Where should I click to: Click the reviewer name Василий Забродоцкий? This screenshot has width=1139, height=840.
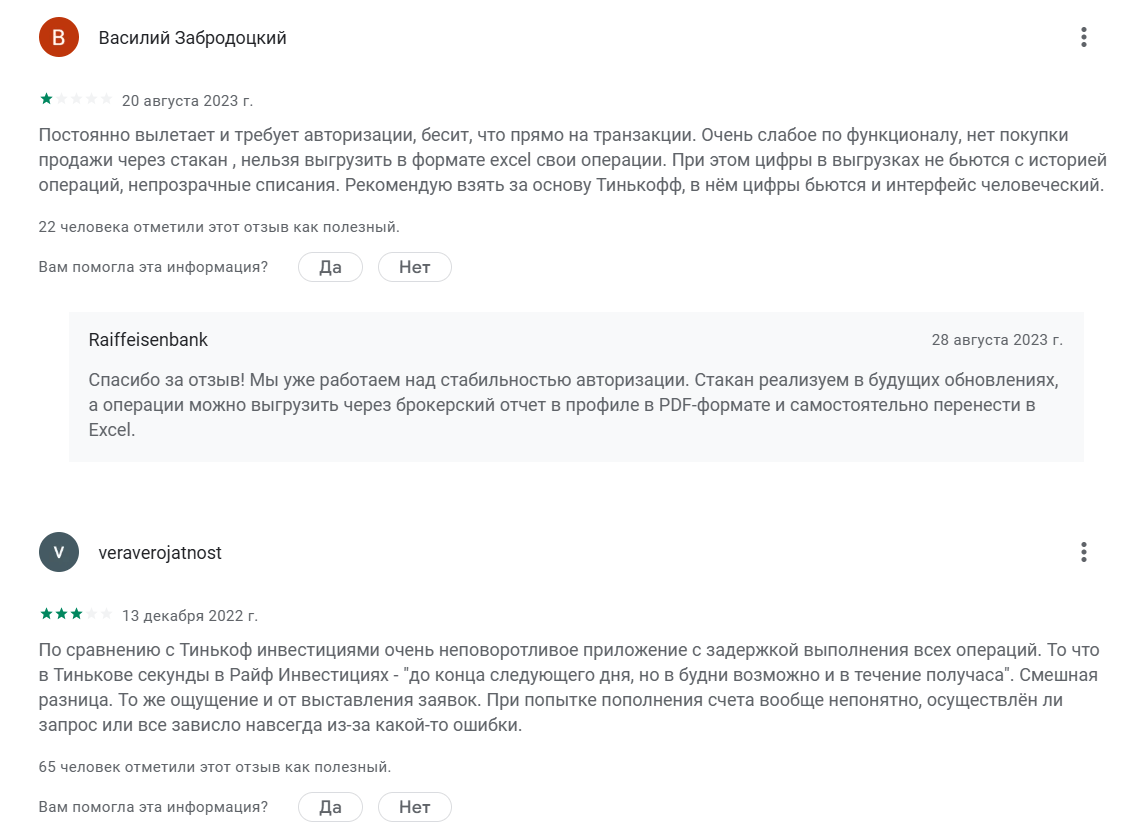(192, 38)
